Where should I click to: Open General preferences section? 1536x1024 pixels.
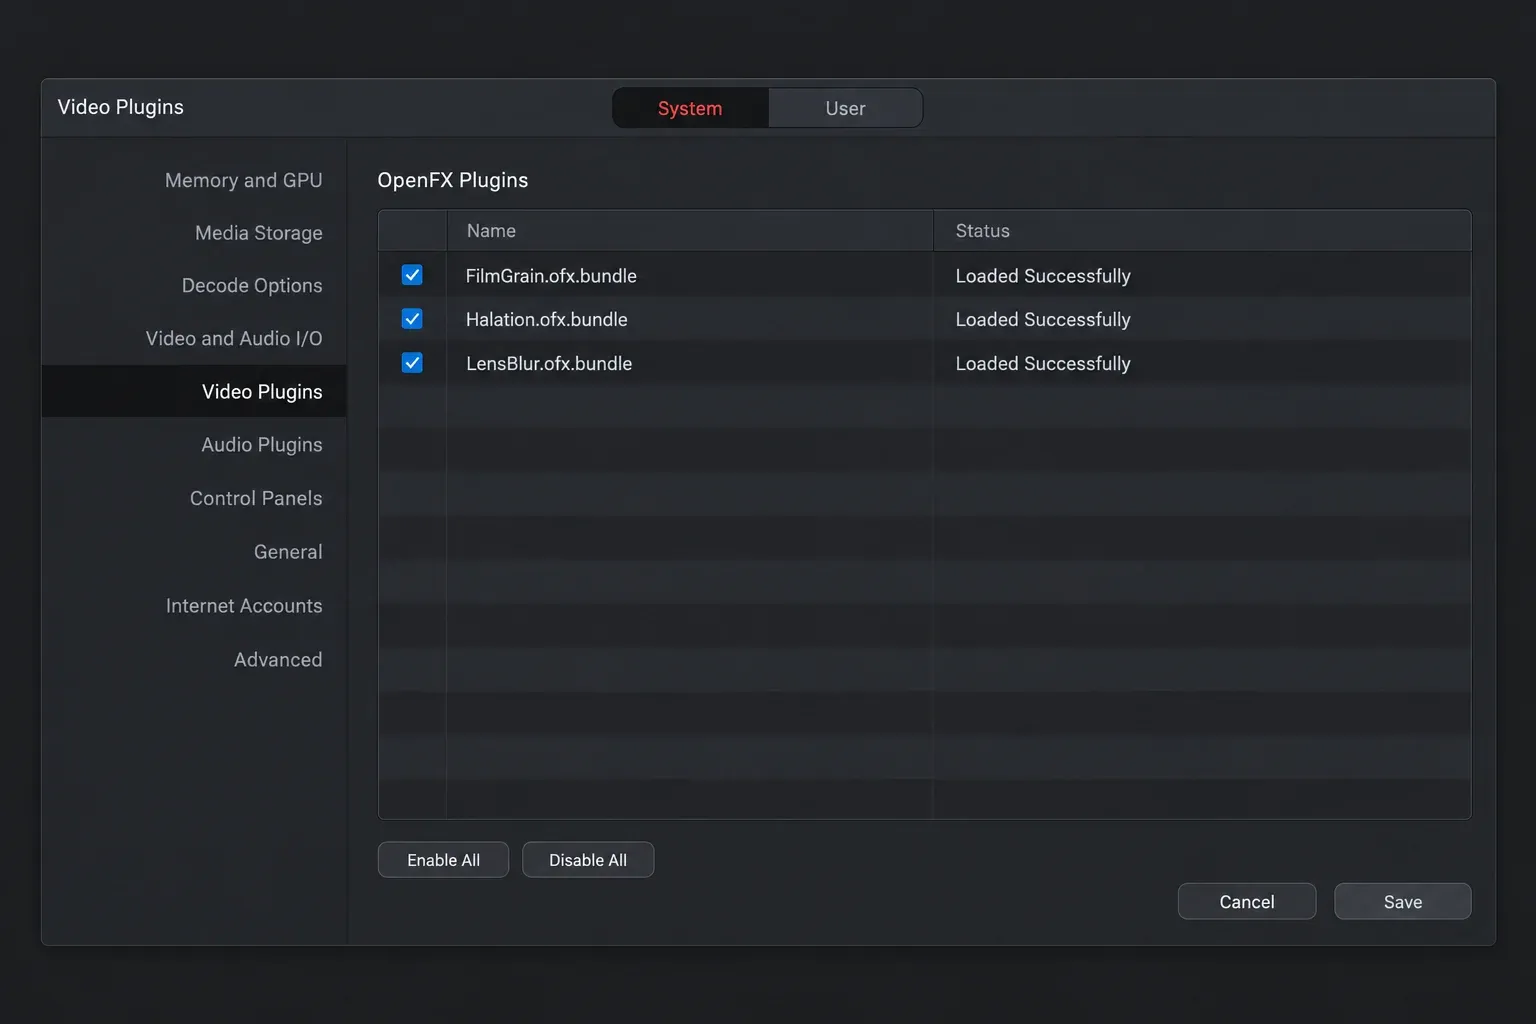click(x=288, y=552)
